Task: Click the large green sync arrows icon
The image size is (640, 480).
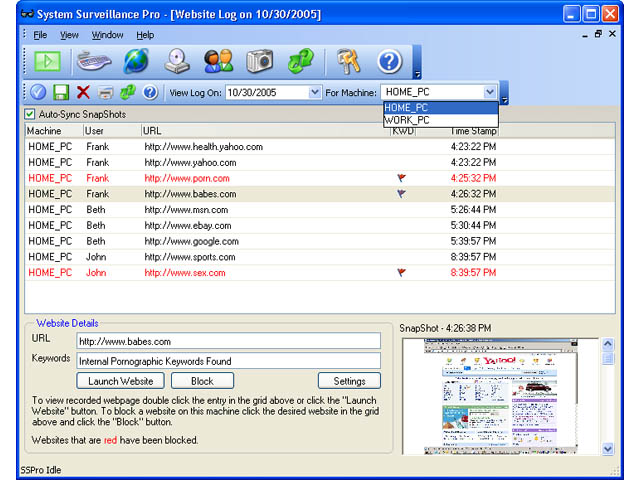Action: (301, 61)
